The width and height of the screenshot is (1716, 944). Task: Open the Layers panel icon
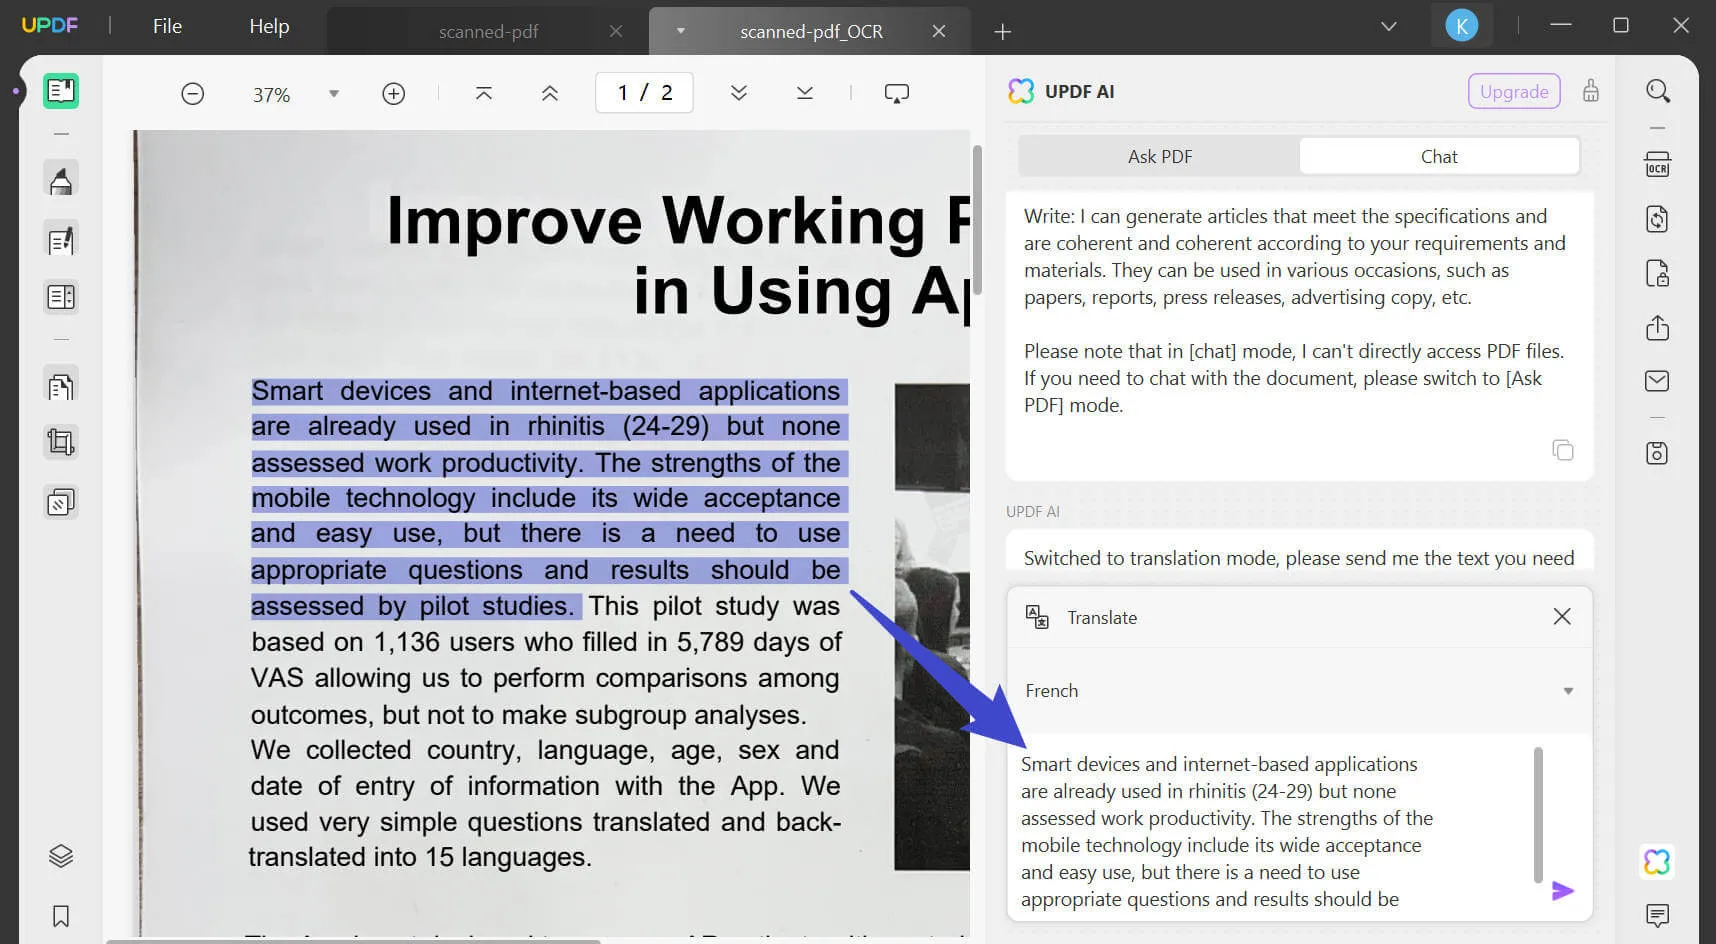(61, 856)
